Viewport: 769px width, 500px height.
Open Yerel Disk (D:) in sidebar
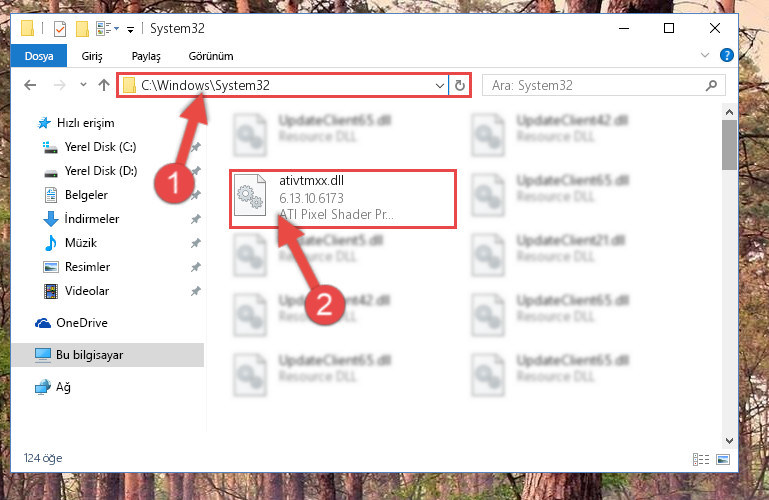[101, 171]
